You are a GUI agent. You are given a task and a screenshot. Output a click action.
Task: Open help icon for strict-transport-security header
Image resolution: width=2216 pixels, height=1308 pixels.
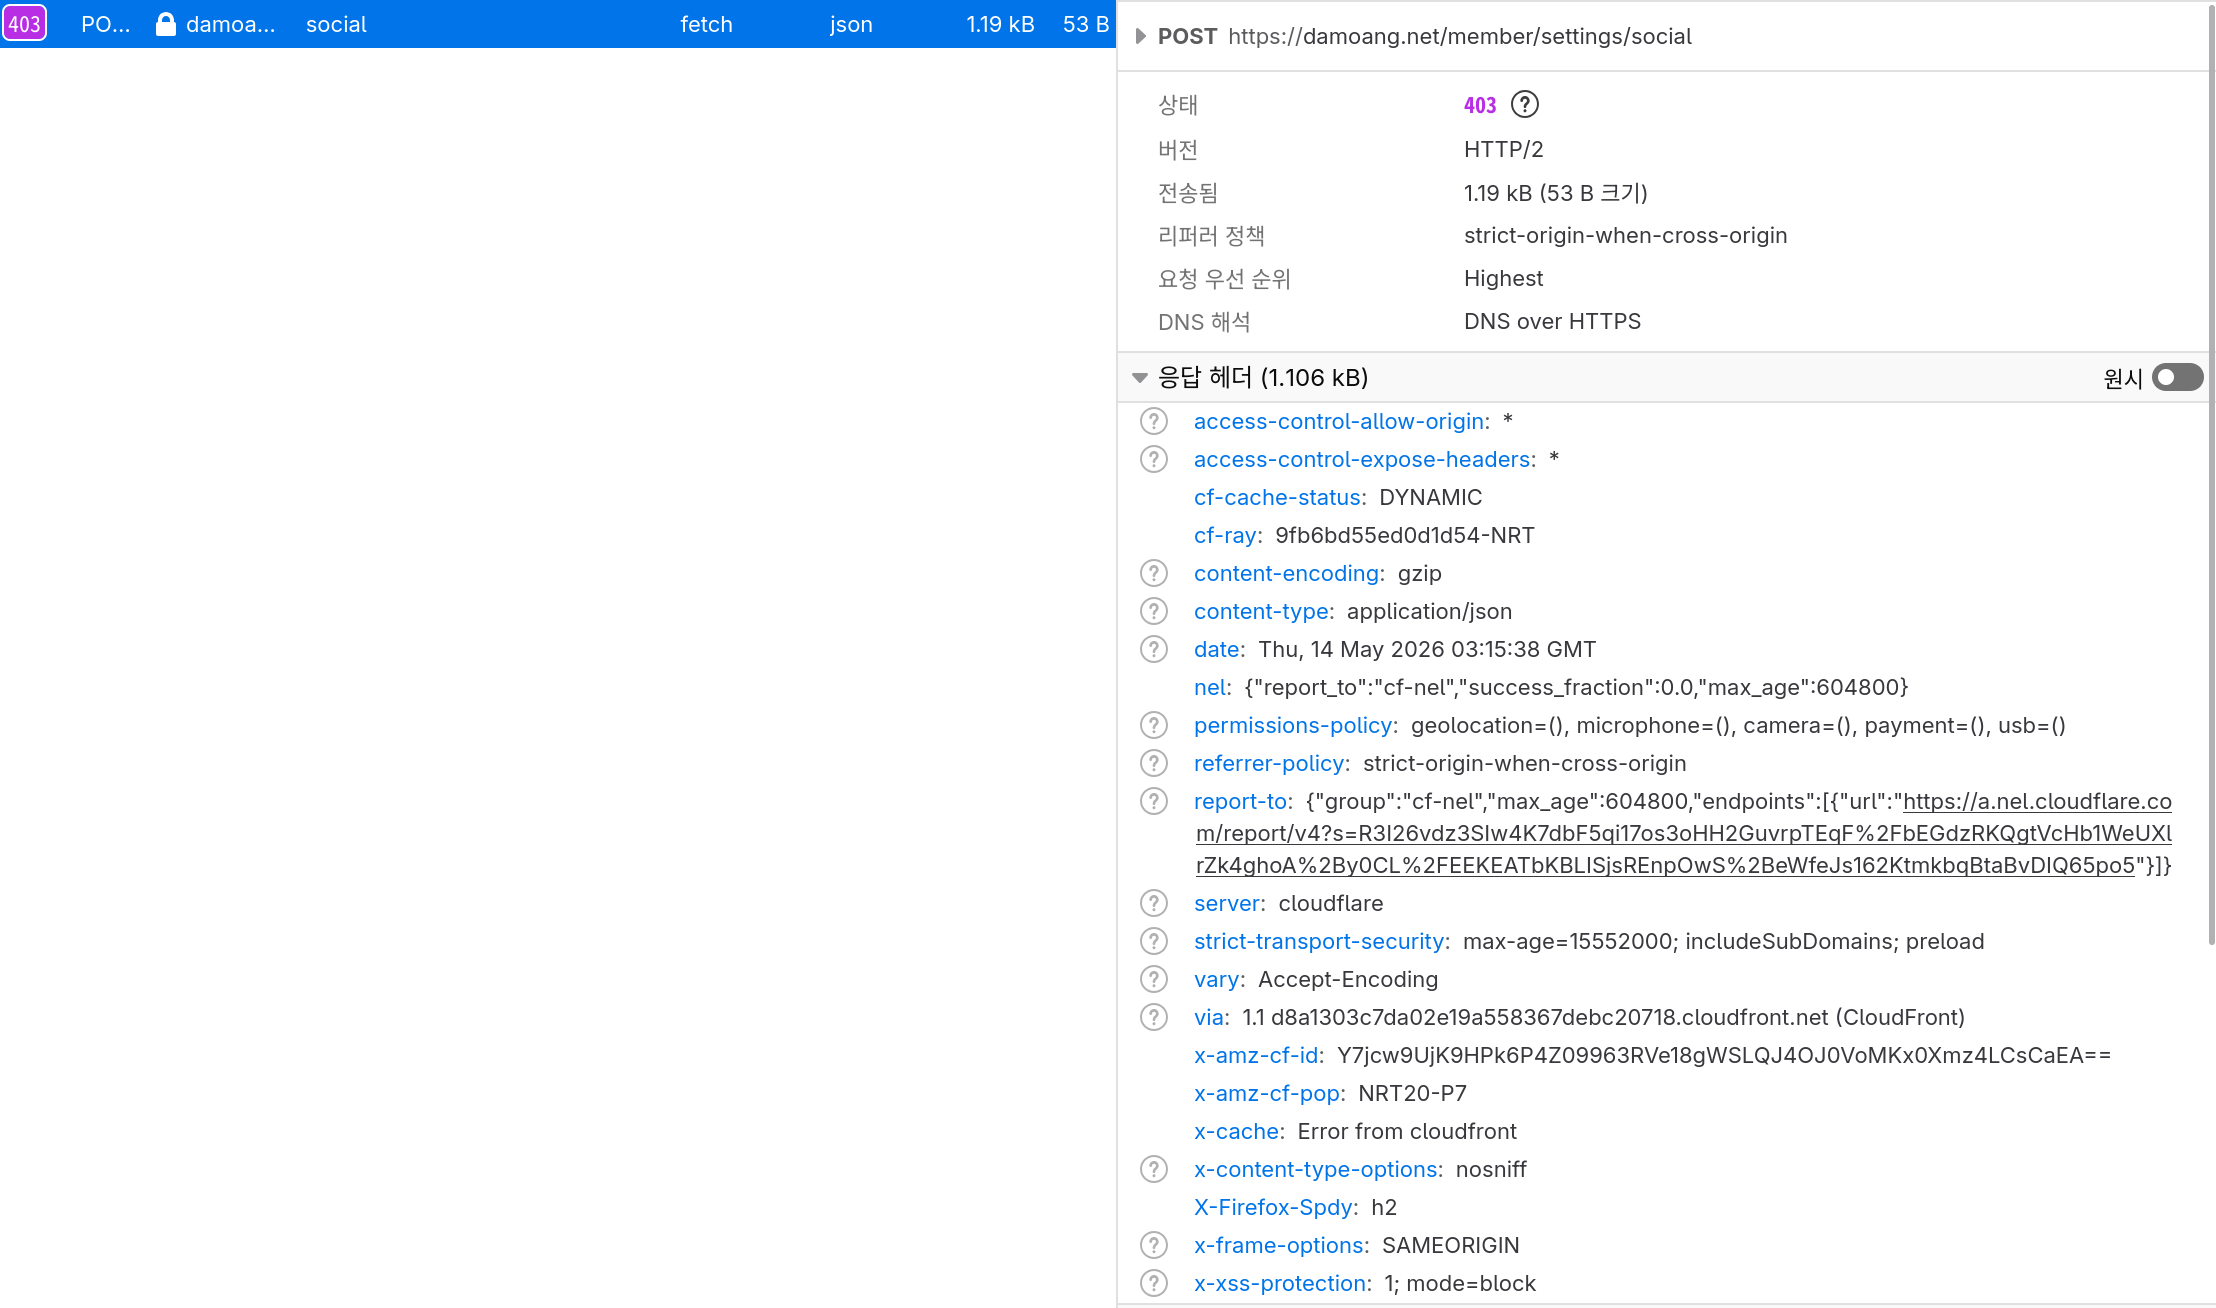click(1154, 941)
